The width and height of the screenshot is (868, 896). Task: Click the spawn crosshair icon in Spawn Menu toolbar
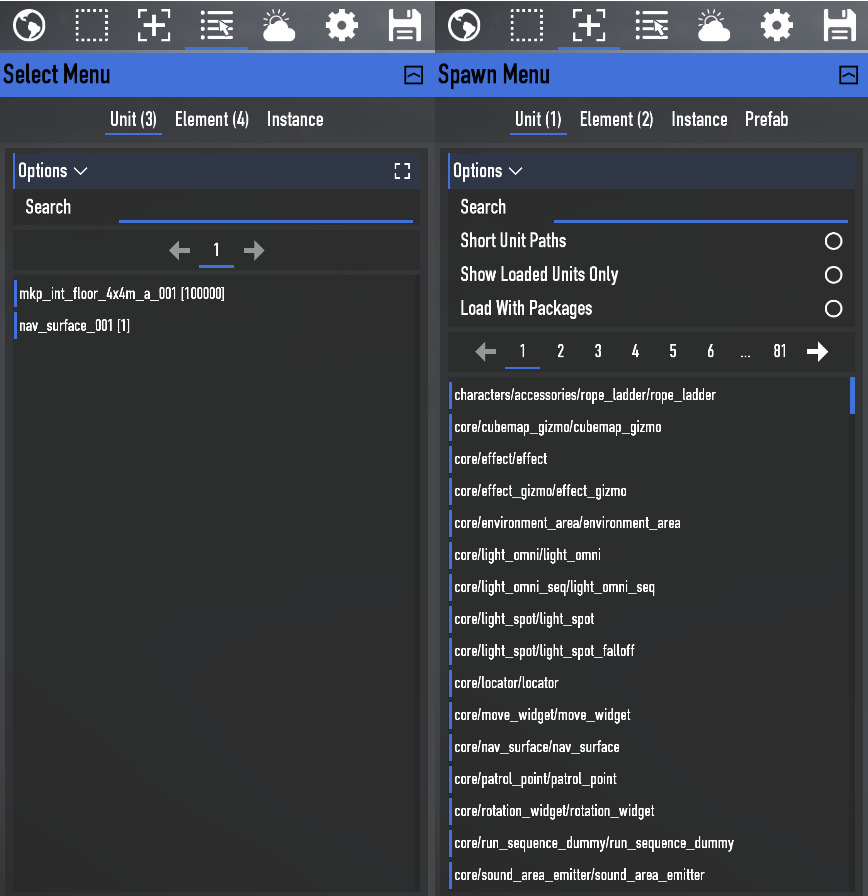coord(589,26)
